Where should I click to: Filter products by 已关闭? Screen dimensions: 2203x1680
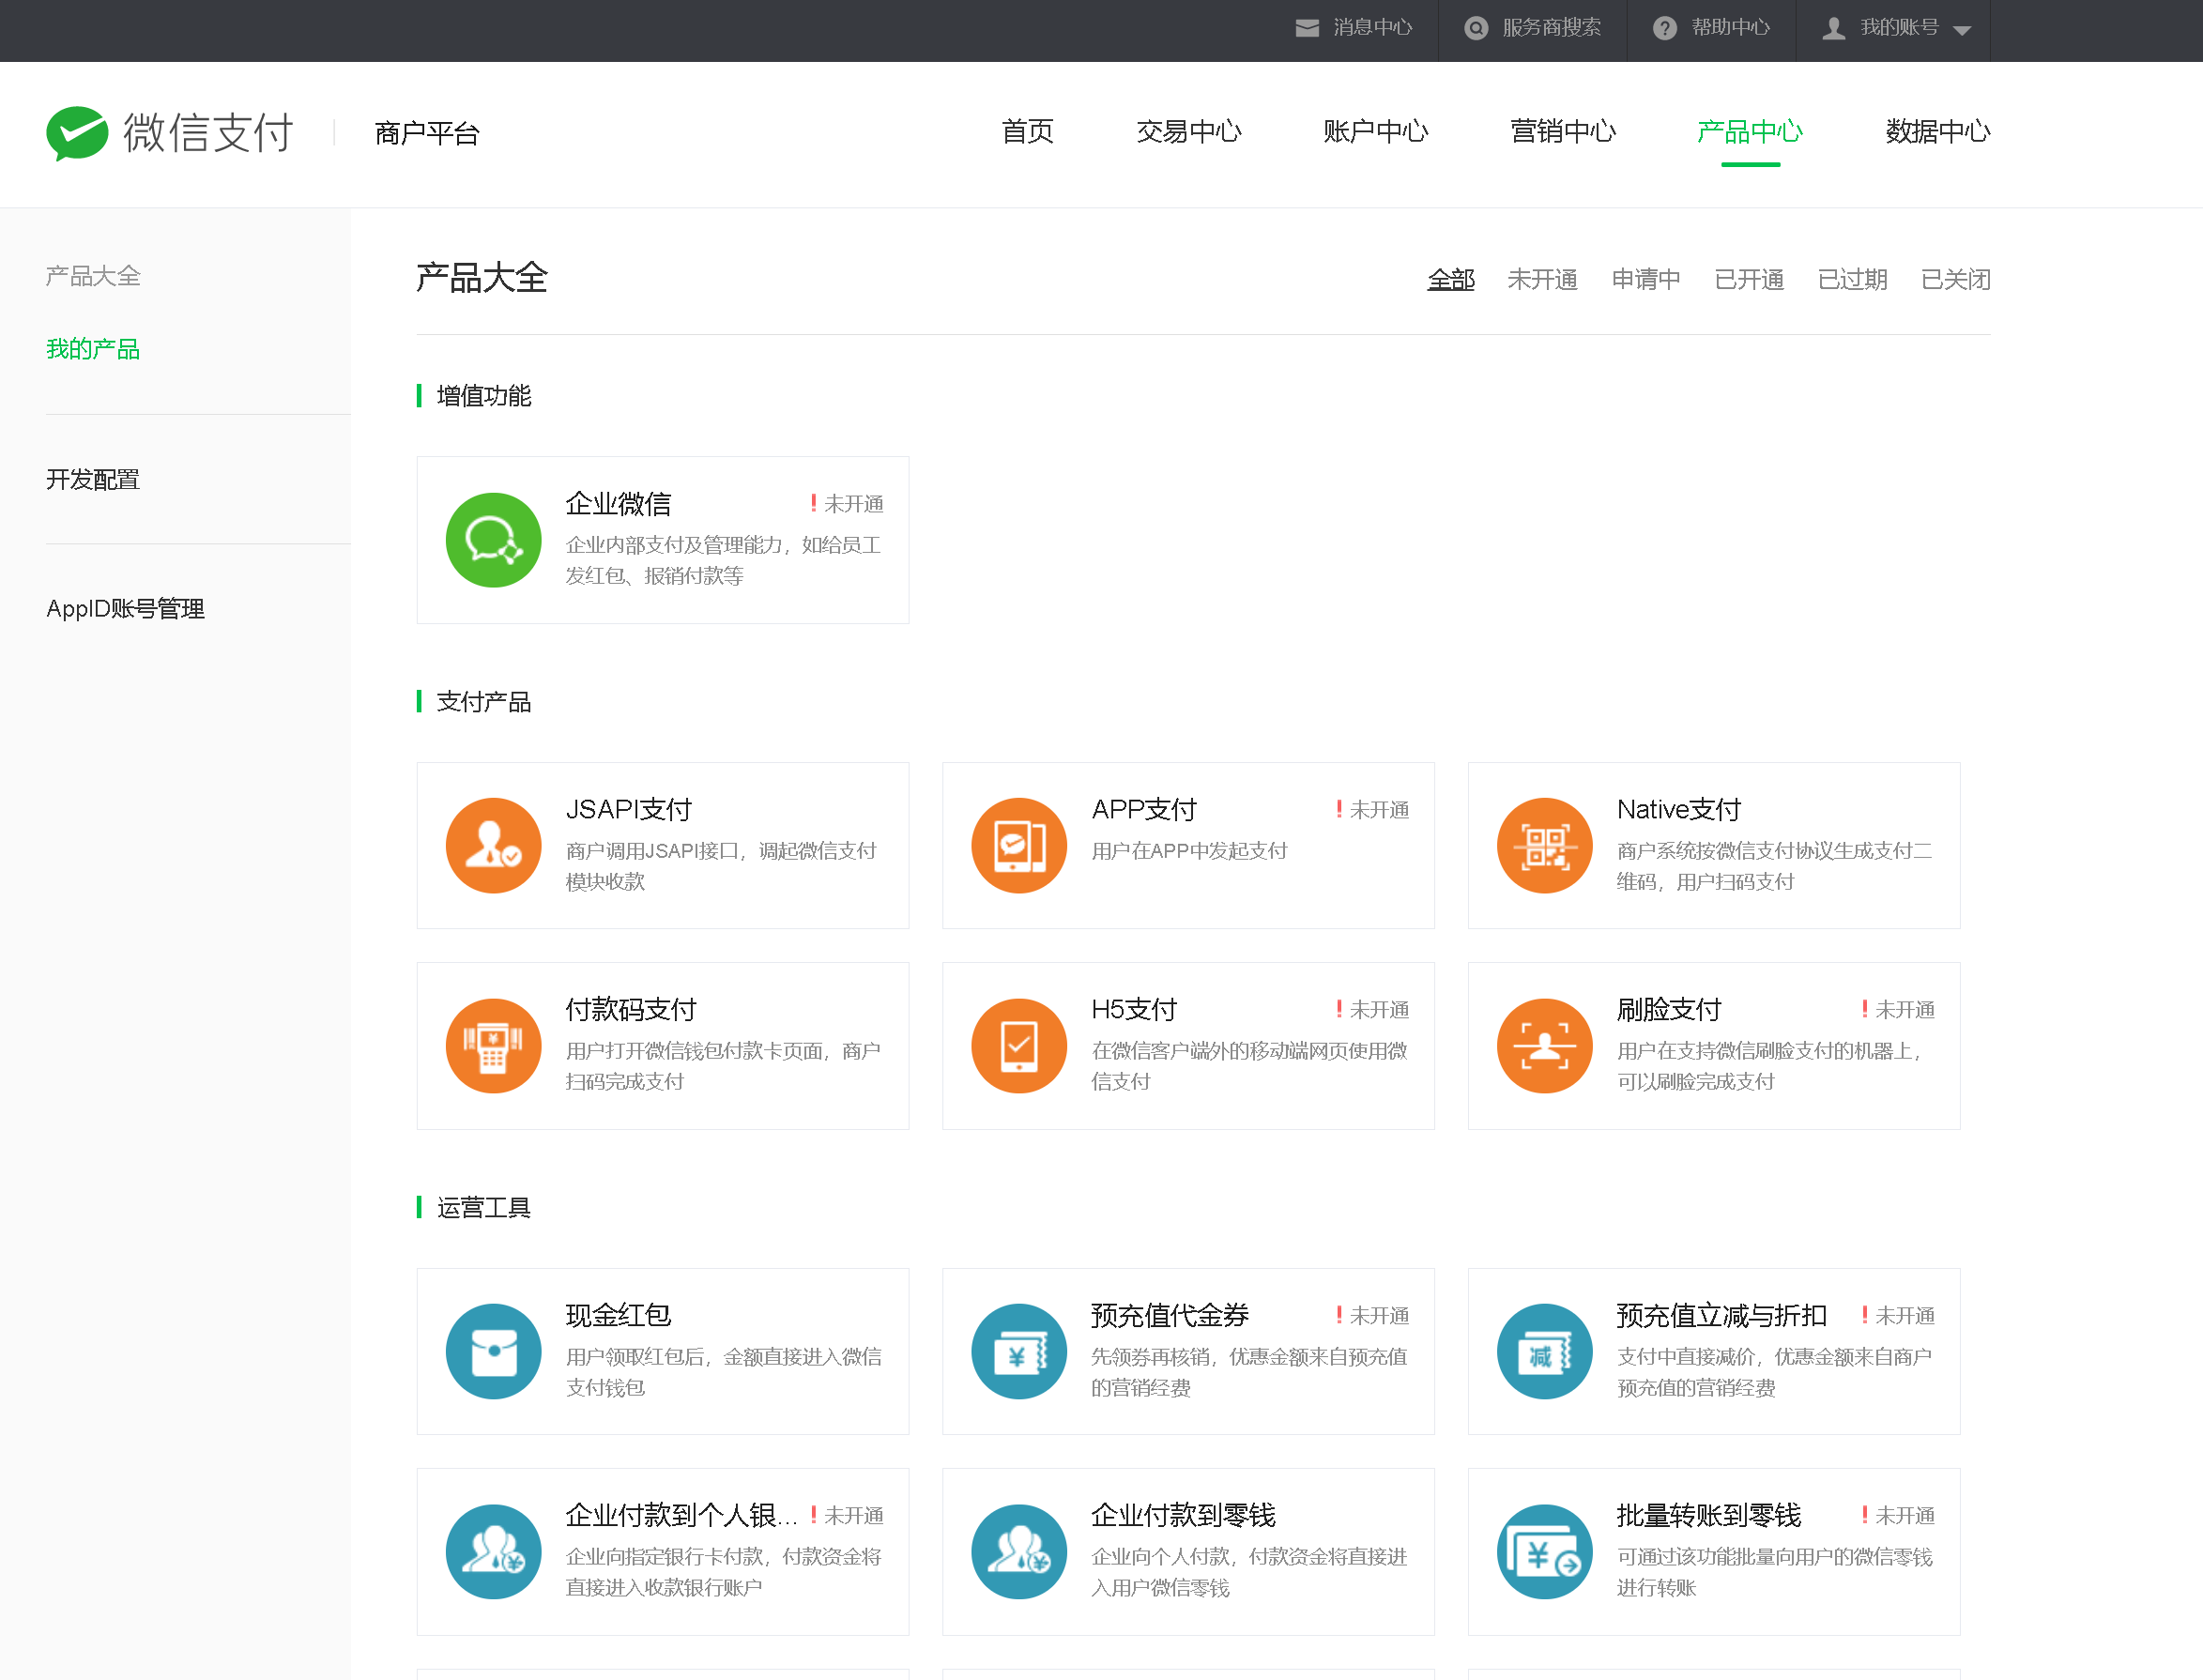point(1956,279)
